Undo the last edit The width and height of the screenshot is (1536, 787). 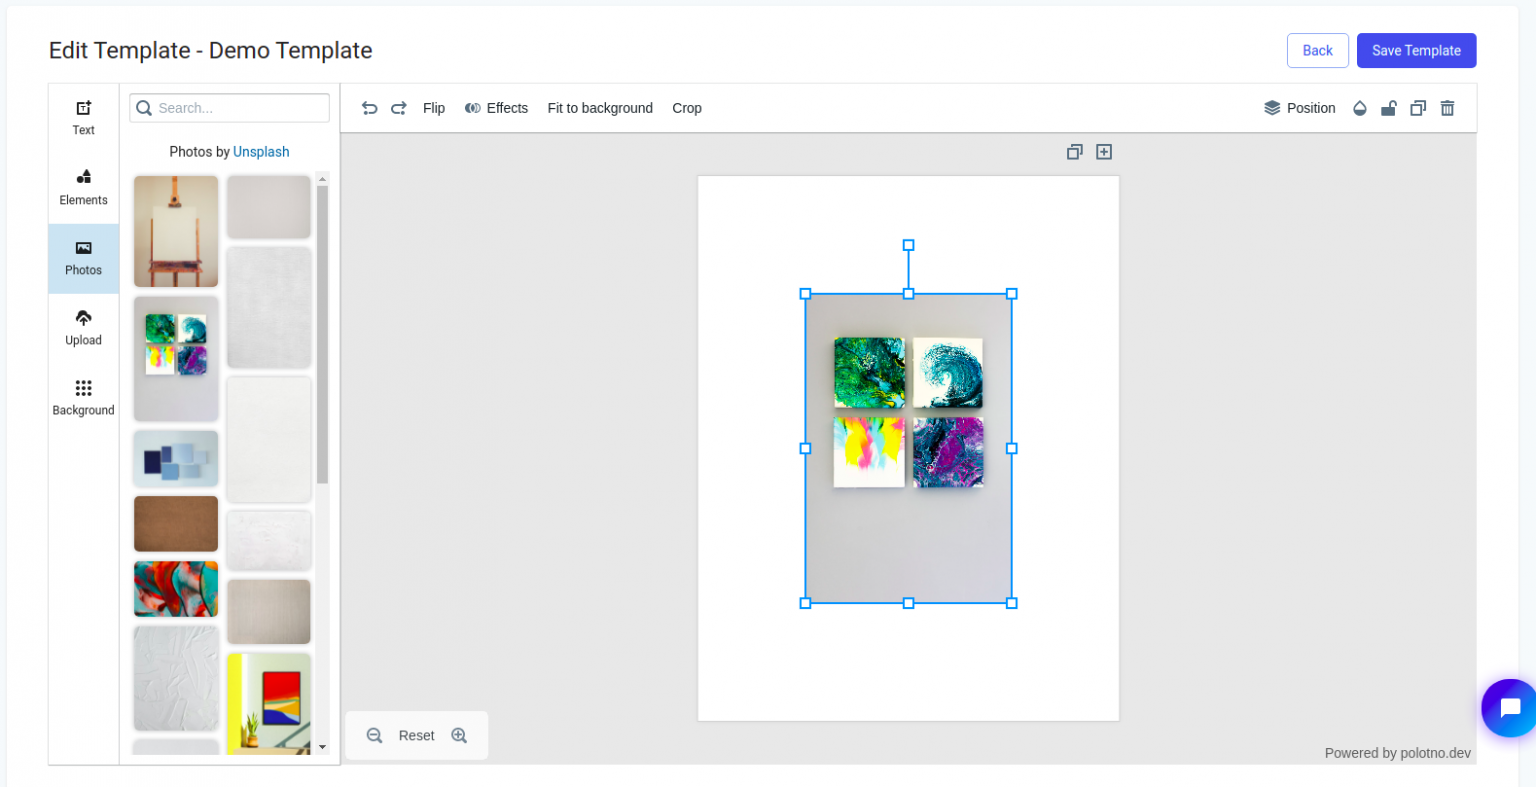pos(370,108)
